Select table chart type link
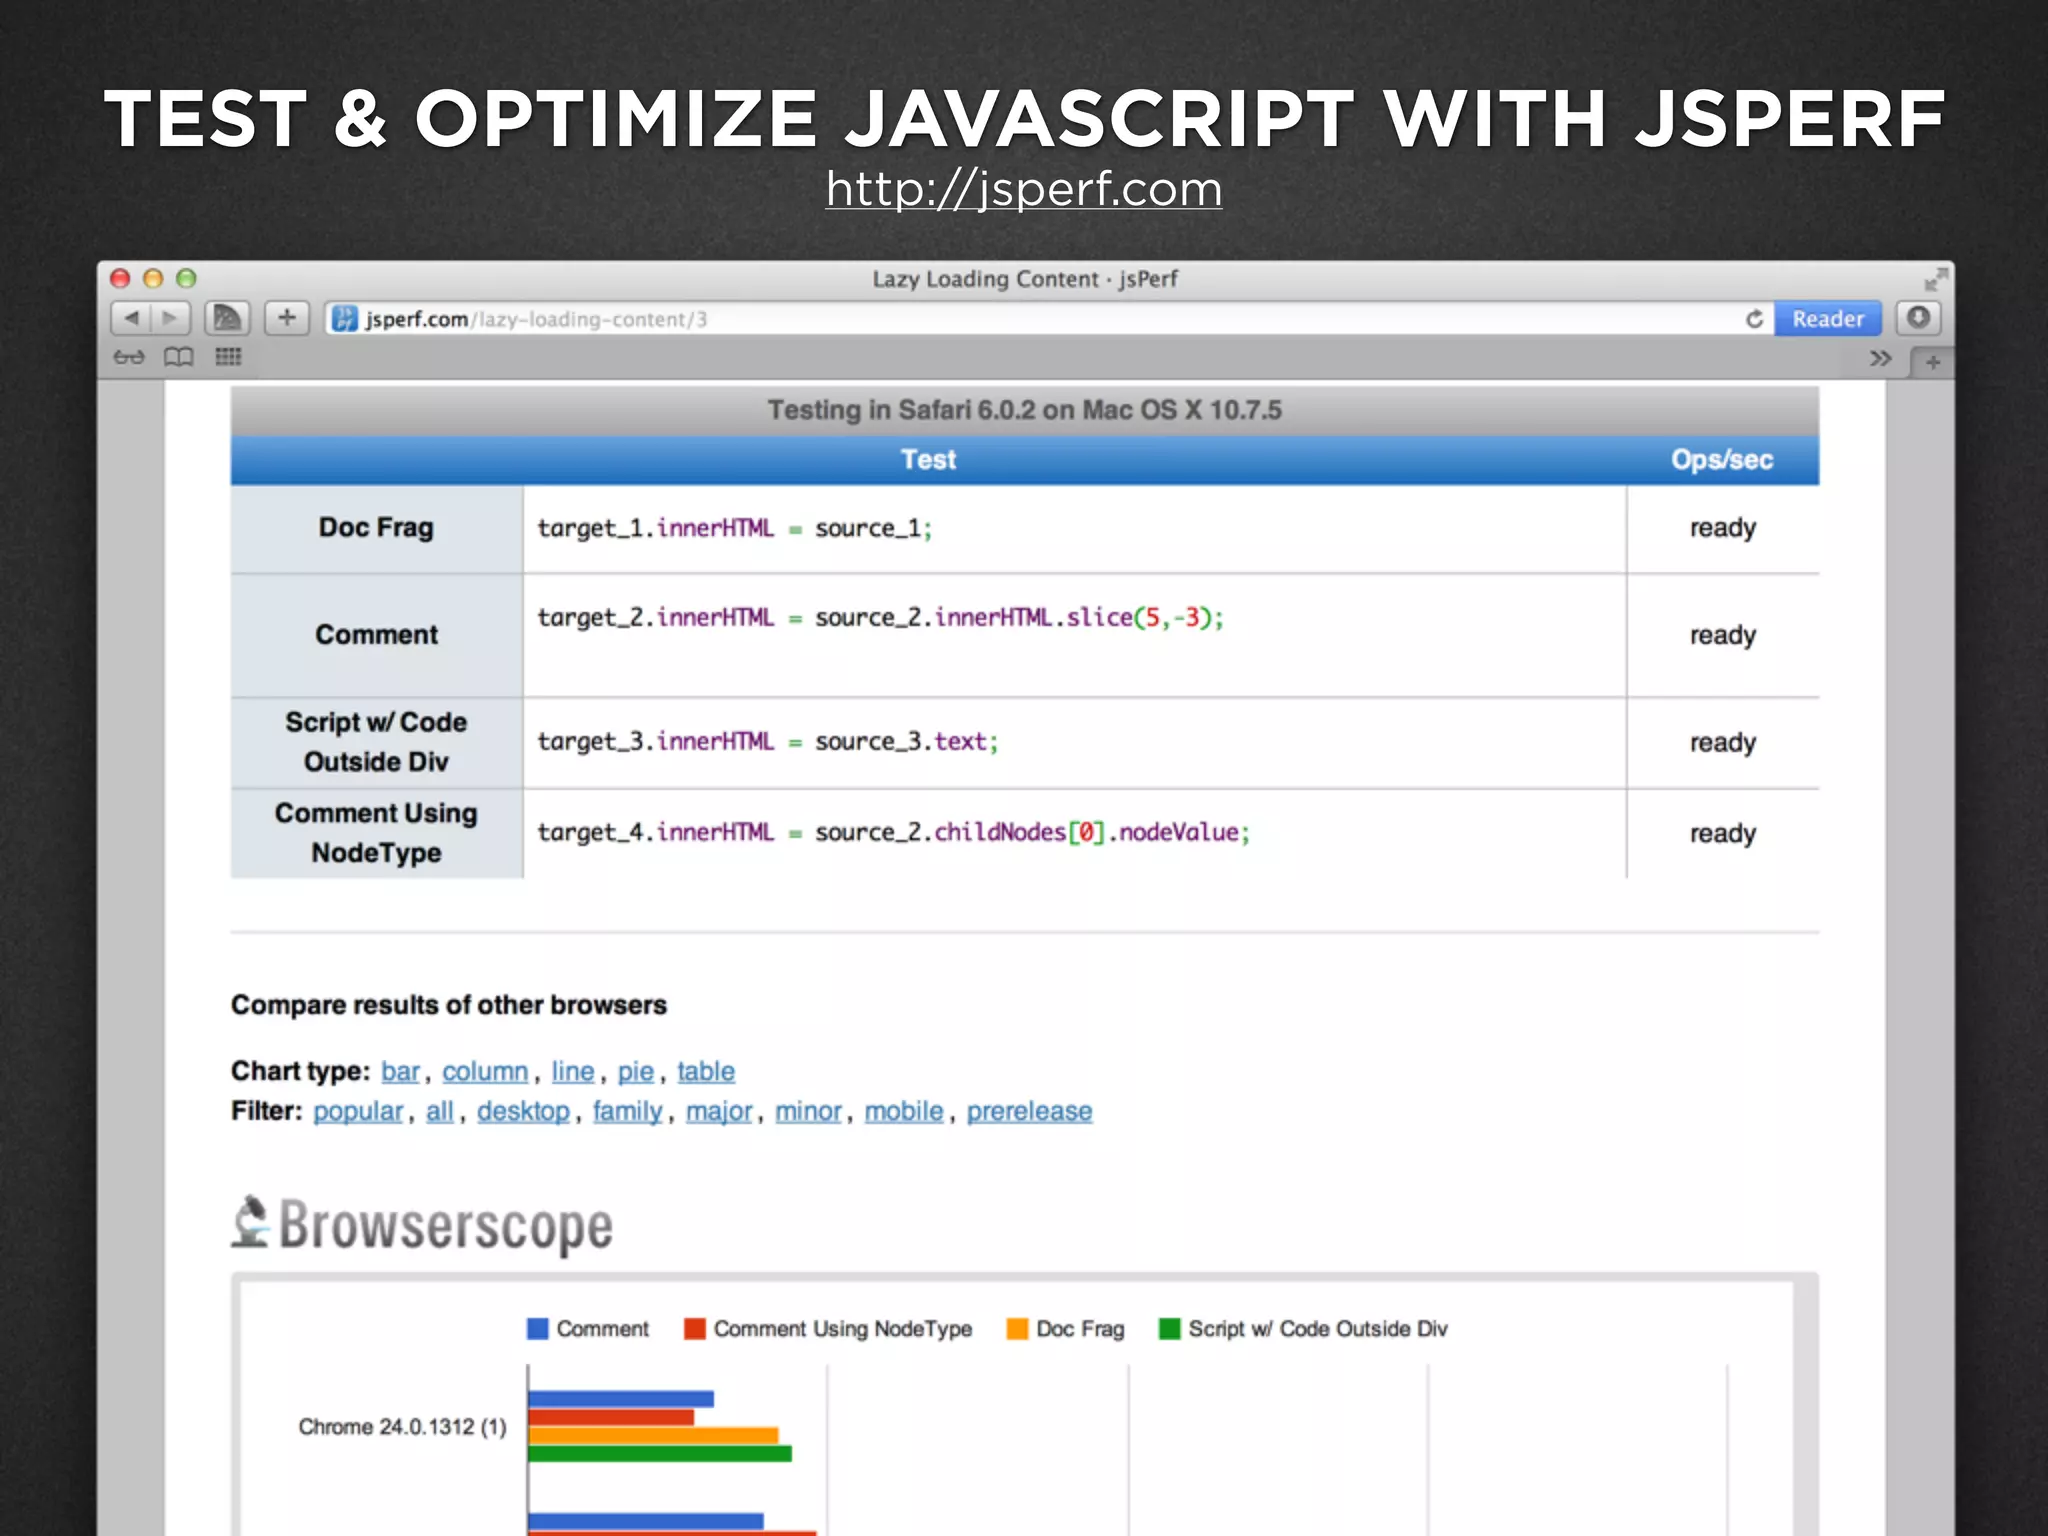Viewport: 2048px width, 1536px height. [x=706, y=1071]
